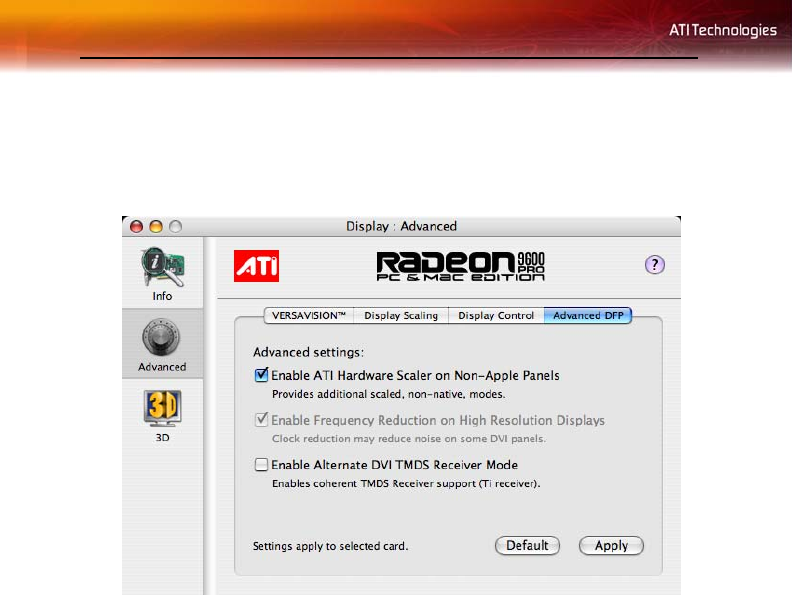
Task: Click 'Enables coherent TMDS Receiver support' text
Action: 406,483
